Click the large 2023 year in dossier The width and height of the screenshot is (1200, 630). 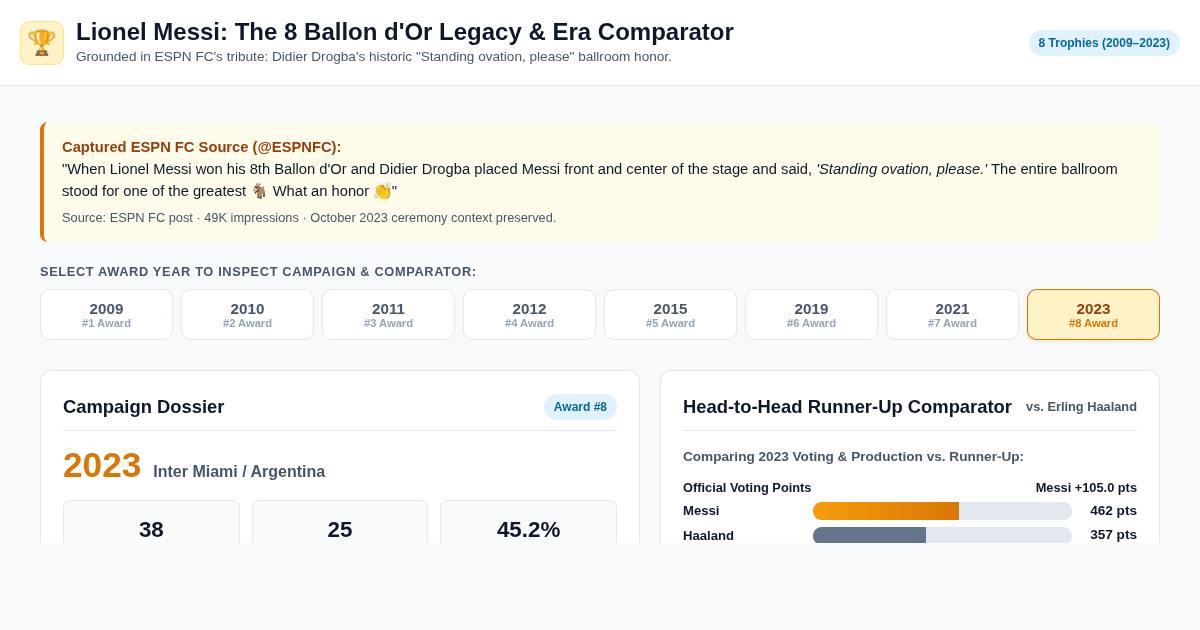[102, 465]
